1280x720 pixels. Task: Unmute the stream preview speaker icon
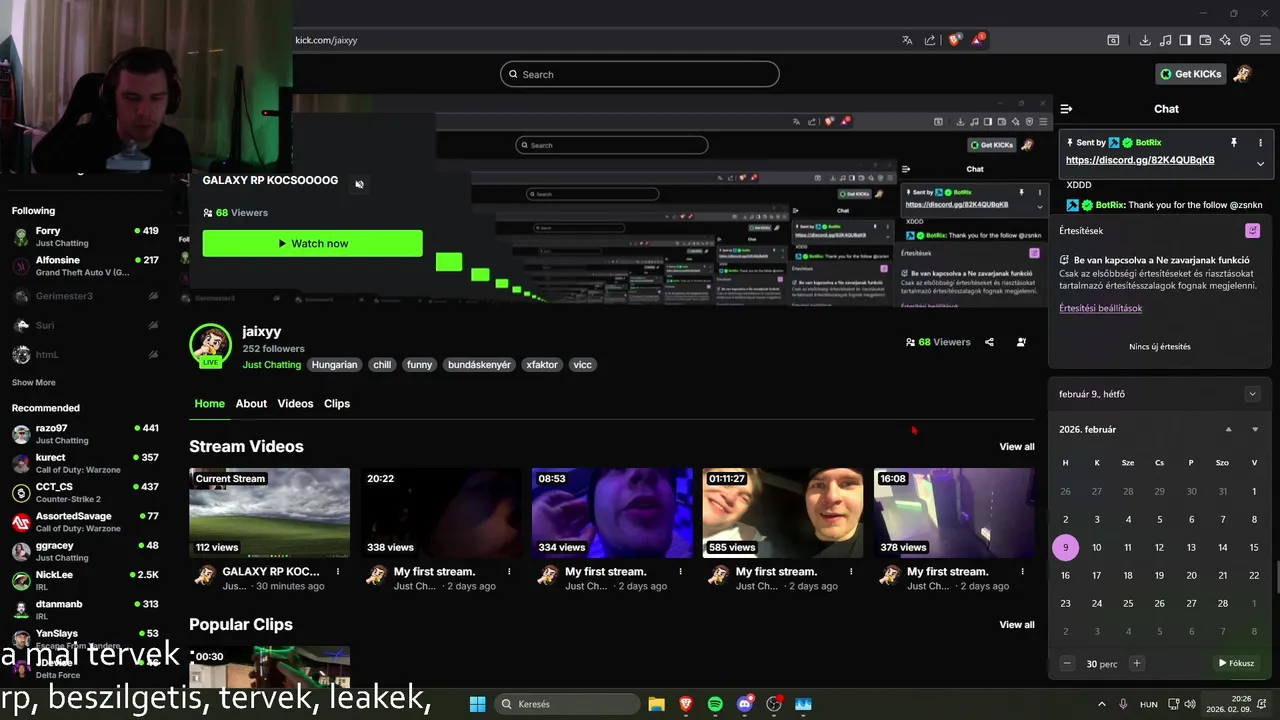tap(359, 184)
